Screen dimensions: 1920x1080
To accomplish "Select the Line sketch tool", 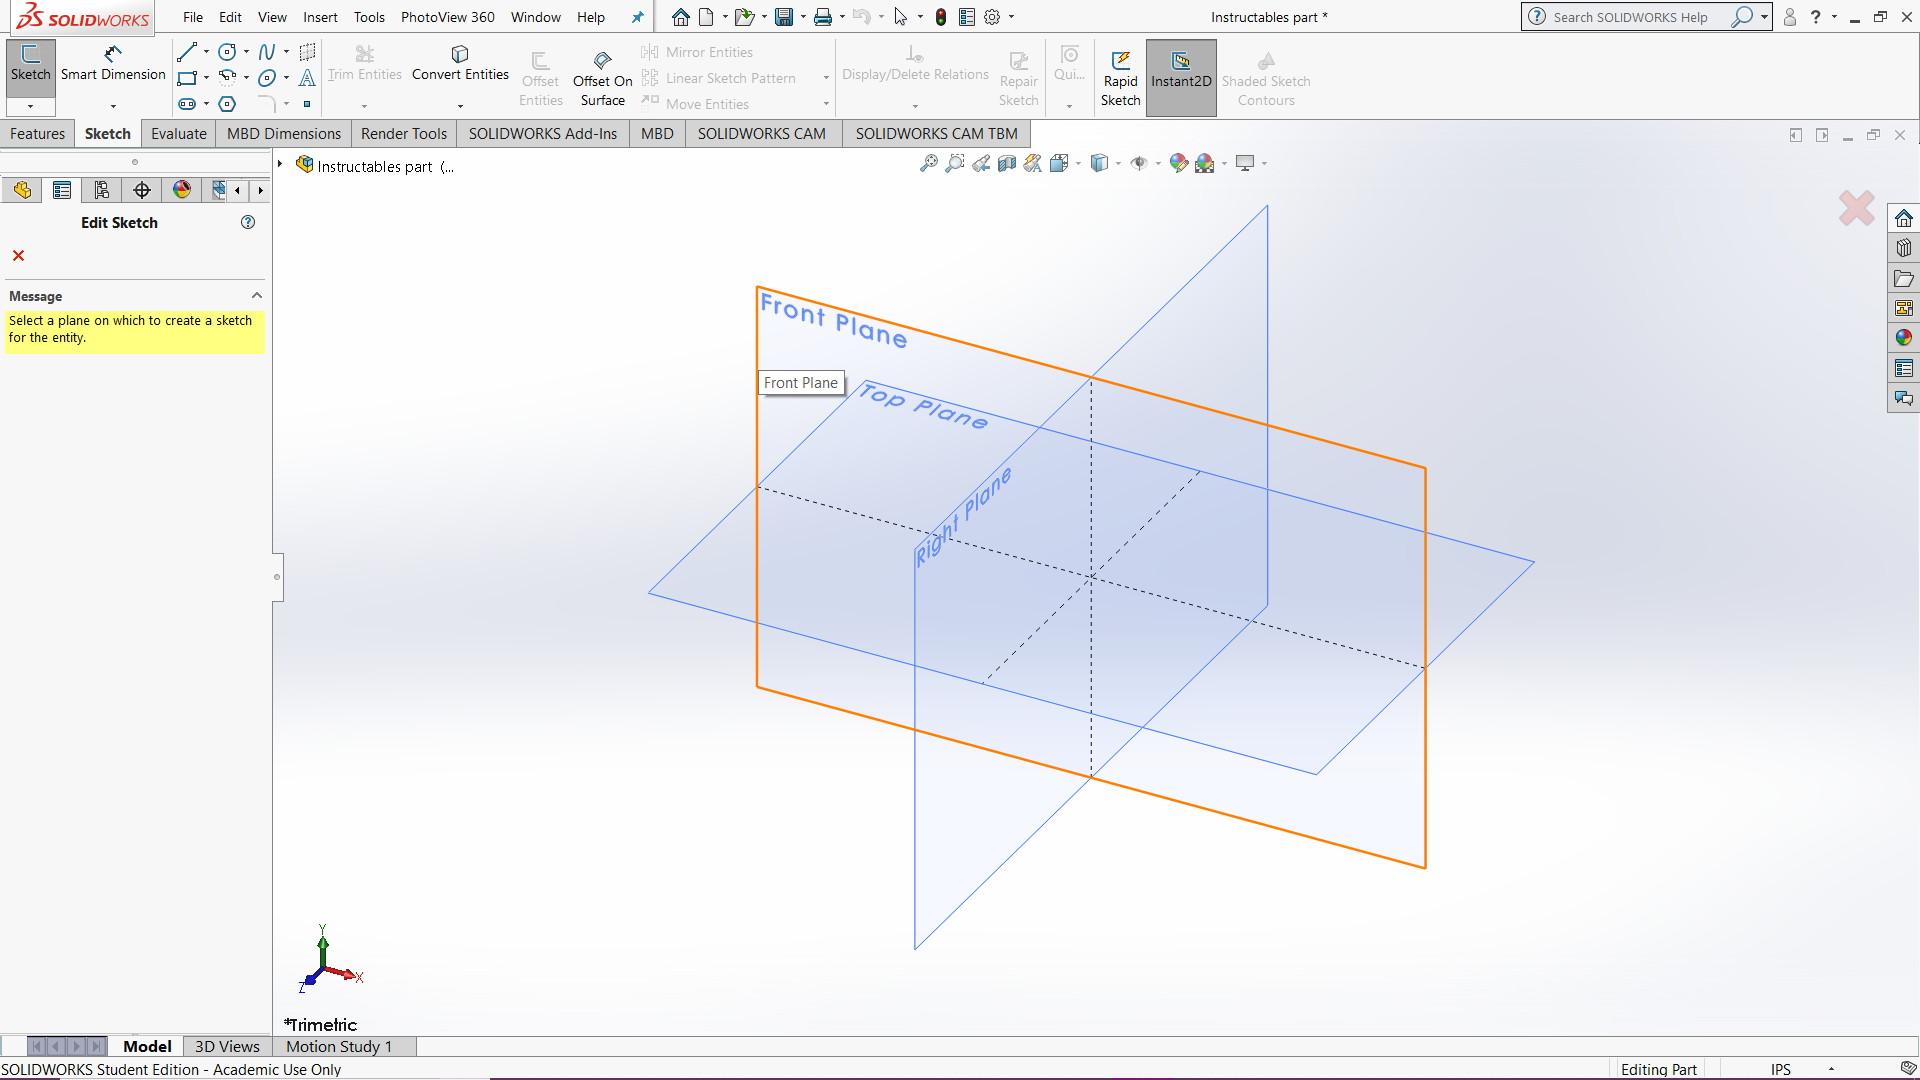I will coord(186,51).
